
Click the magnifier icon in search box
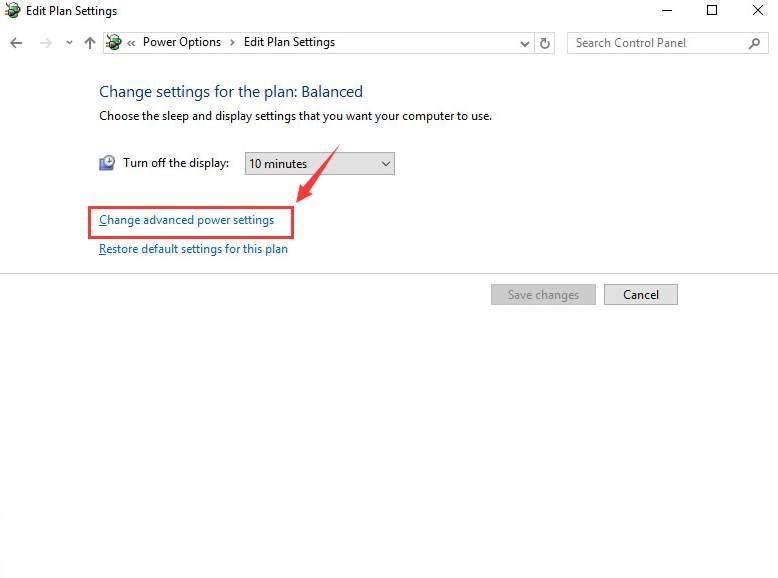click(x=754, y=43)
